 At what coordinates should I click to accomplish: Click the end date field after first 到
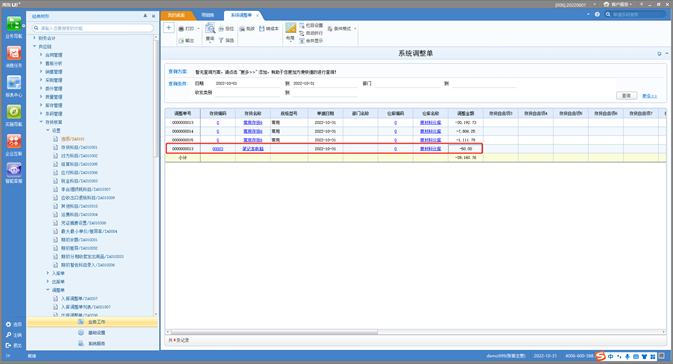click(x=324, y=84)
